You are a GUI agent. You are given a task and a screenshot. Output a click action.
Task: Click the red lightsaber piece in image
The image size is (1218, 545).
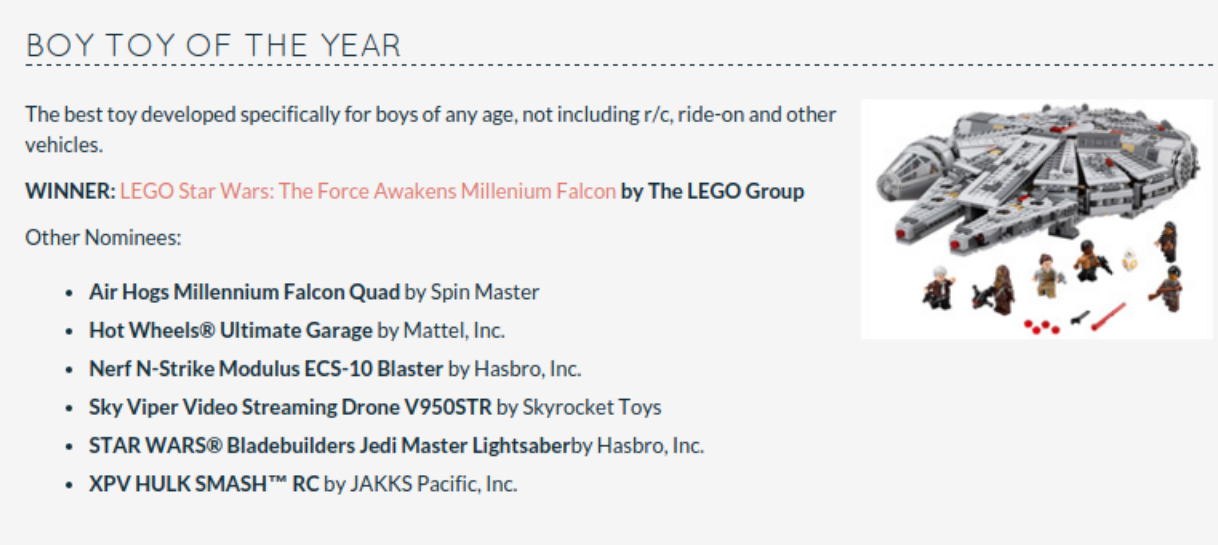[1108, 317]
